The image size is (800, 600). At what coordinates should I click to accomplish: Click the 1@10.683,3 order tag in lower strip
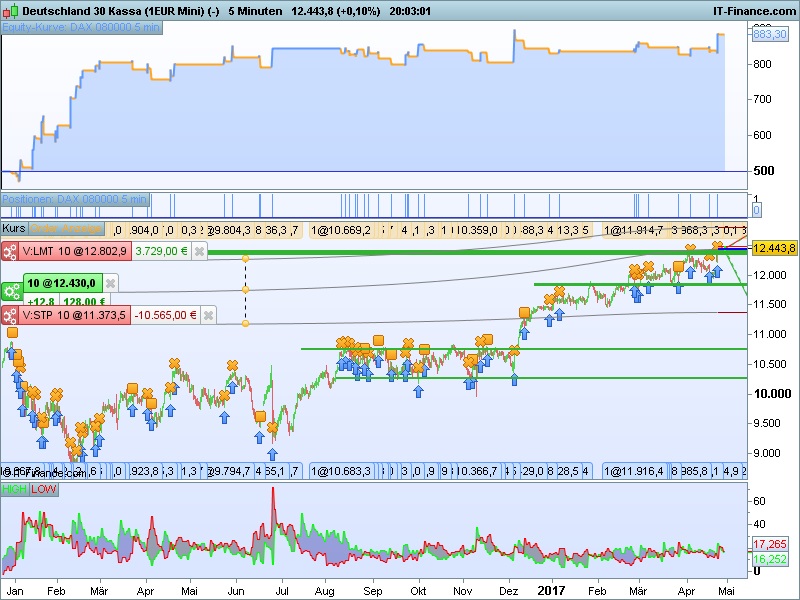tap(341, 471)
